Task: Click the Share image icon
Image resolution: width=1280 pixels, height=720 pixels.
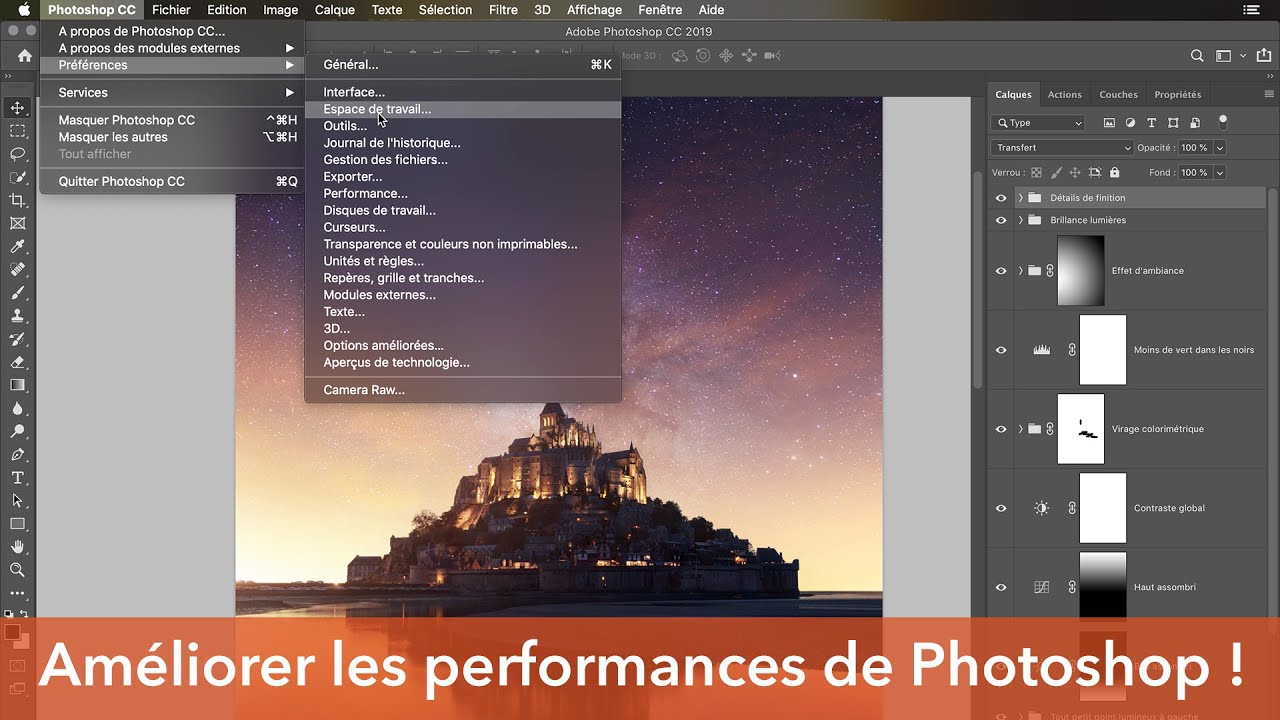Action: tap(1265, 56)
